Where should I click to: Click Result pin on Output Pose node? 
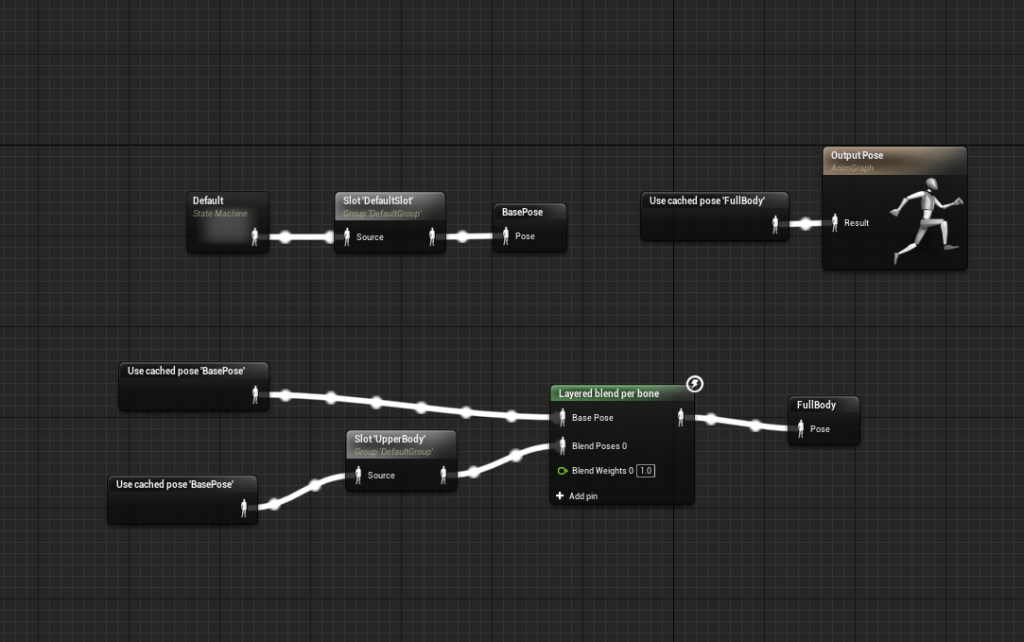pos(834,224)
